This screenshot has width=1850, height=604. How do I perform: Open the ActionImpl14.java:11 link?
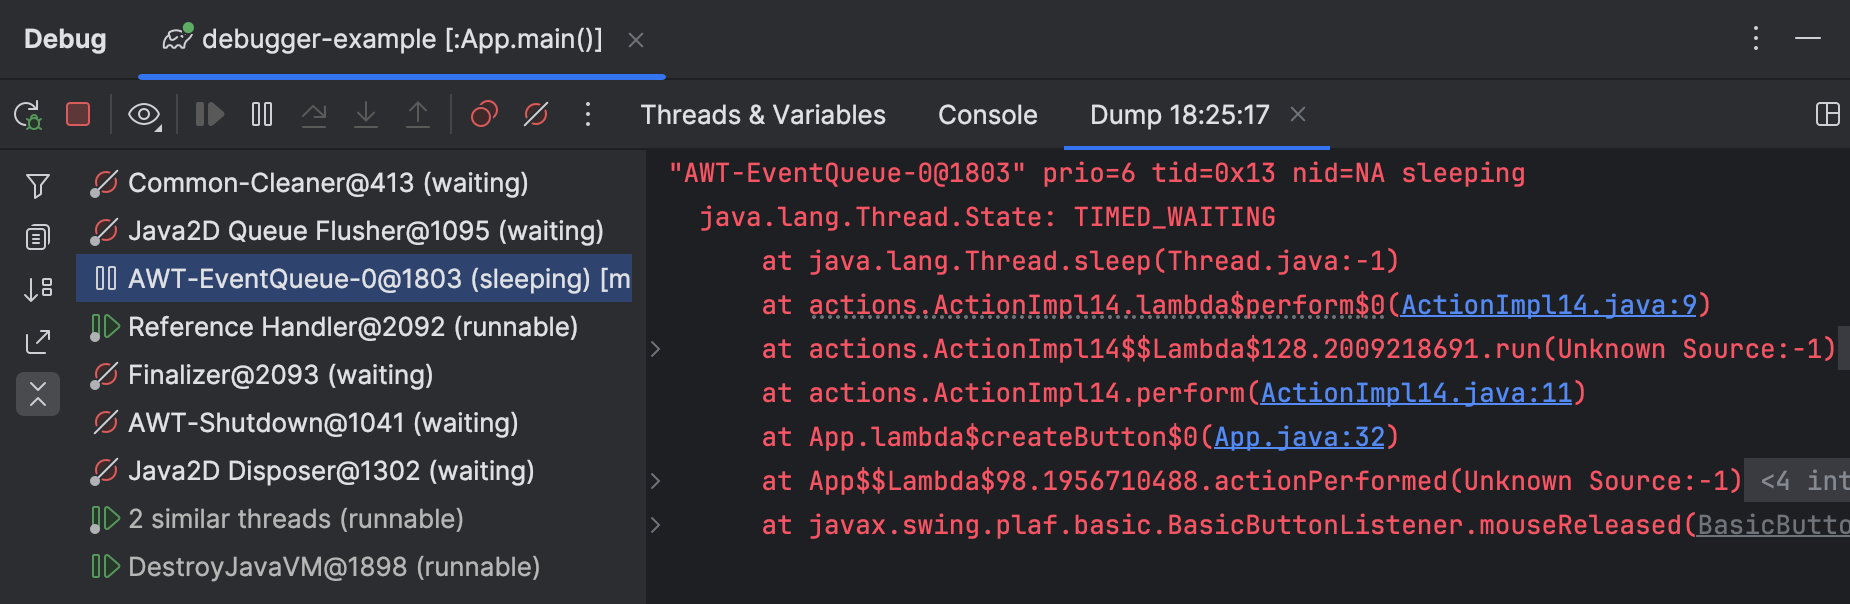coord(1417,393)
